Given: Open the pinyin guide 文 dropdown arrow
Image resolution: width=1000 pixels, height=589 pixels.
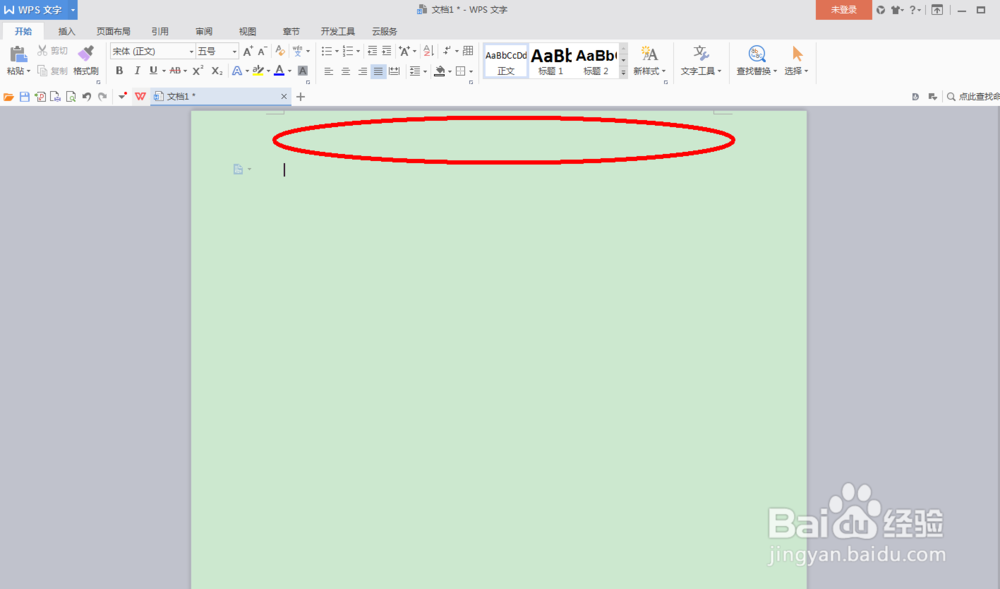Looking at the screenshot, I should (309, 51).
